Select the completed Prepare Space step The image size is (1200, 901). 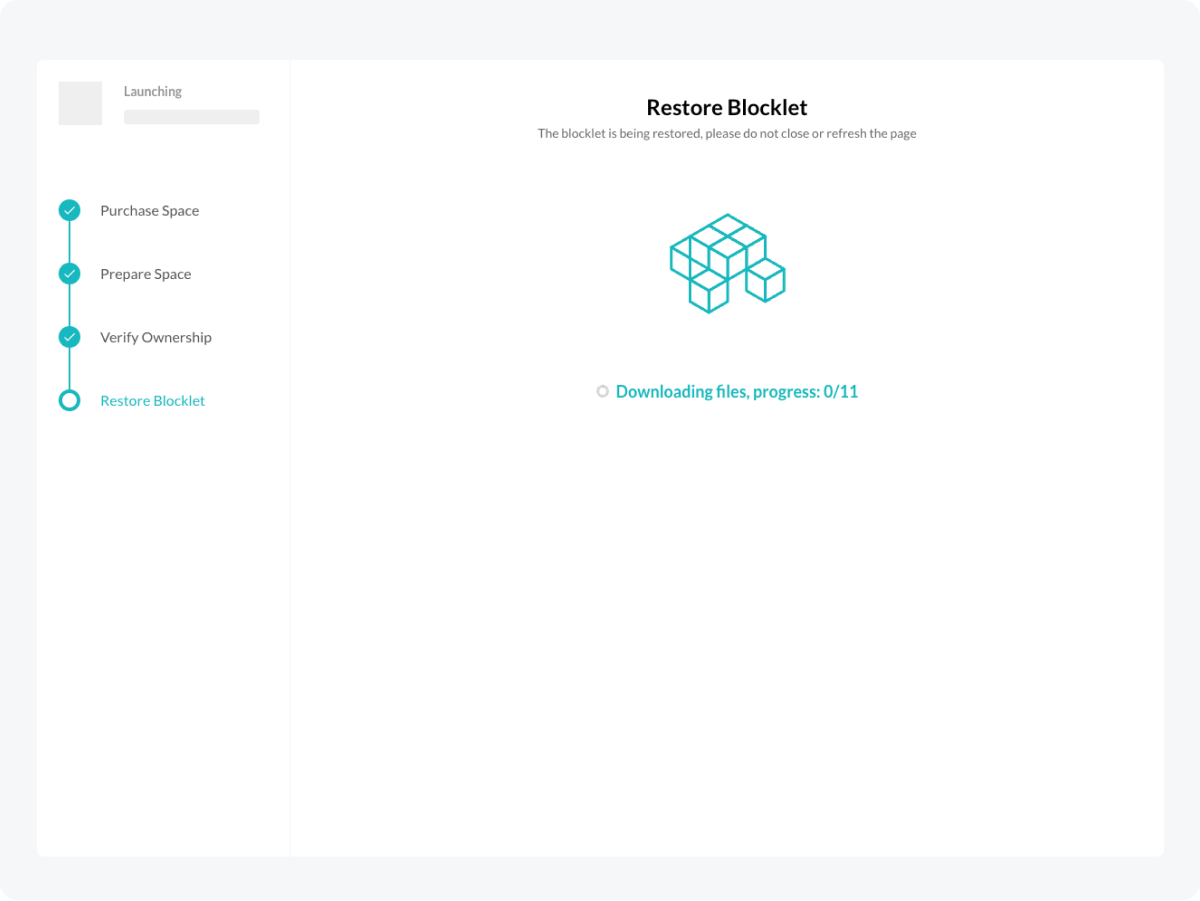[x=145, y=273]
